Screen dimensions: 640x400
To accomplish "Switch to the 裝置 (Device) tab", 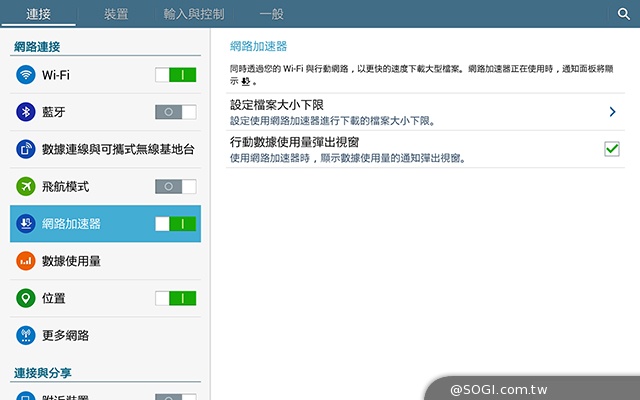I will coord(116,14).
